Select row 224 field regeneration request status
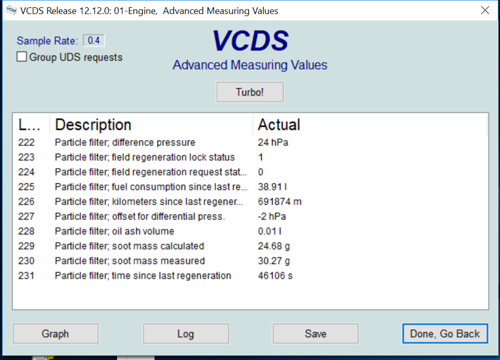This screenshot has width=500, height=360. pyautogui.click(x=250, y=172)
